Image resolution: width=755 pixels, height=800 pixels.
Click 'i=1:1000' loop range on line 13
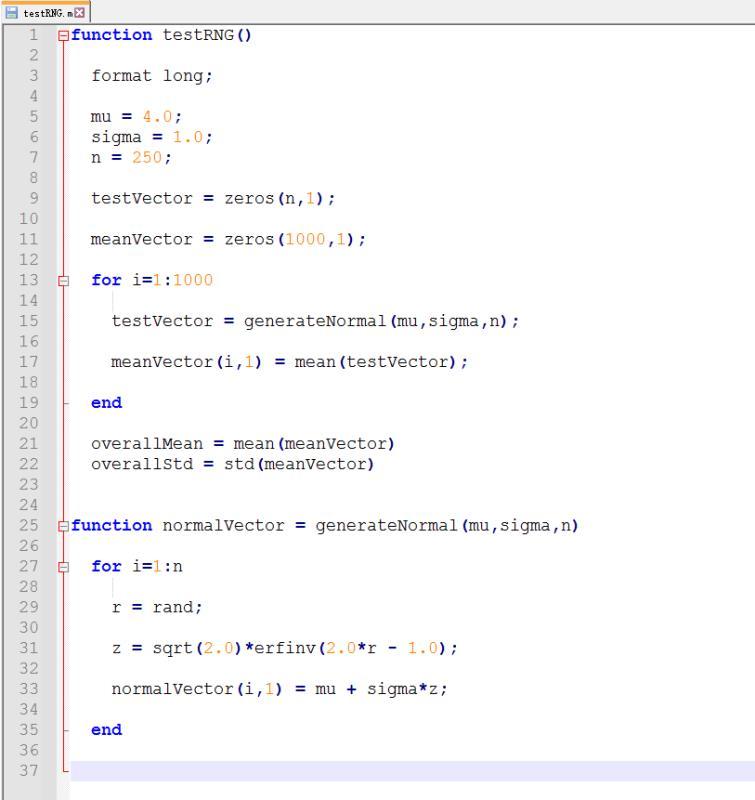[172, 280]
